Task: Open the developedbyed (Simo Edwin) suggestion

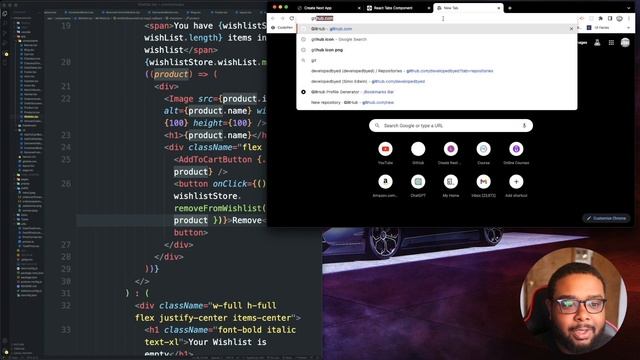Action: pos(437,81)
